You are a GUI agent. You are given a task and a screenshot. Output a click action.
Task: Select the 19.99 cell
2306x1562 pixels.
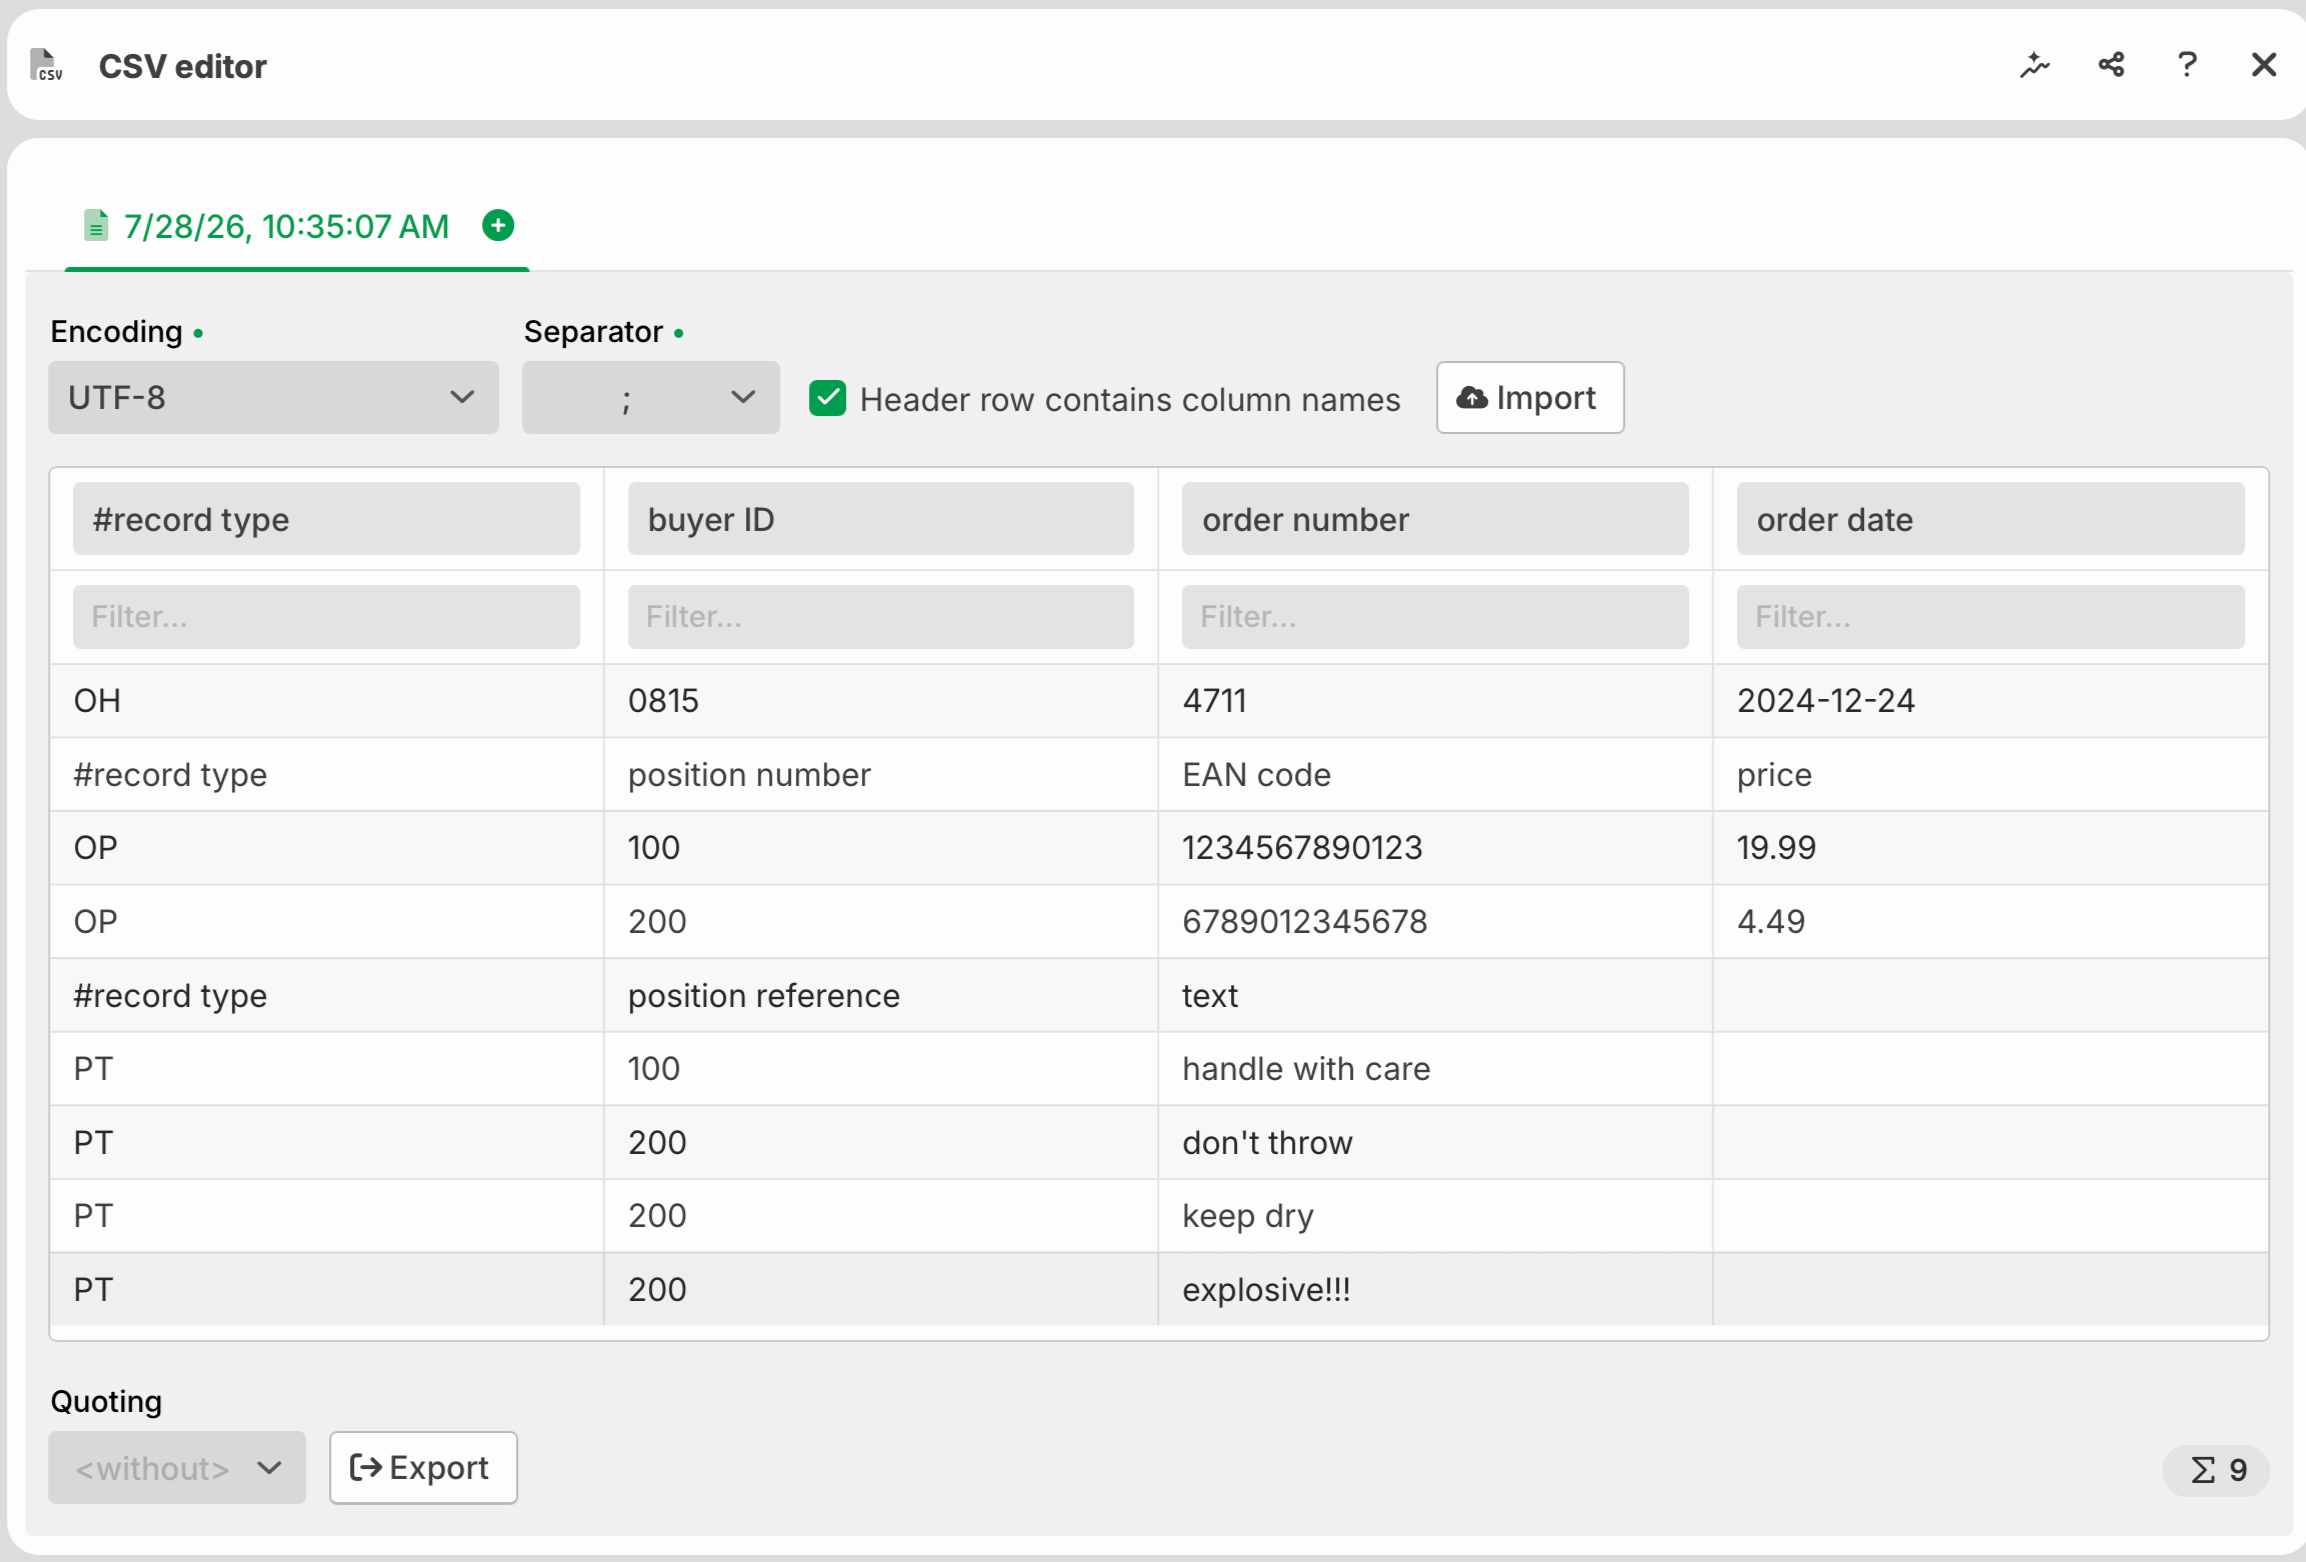[1990, 848]
